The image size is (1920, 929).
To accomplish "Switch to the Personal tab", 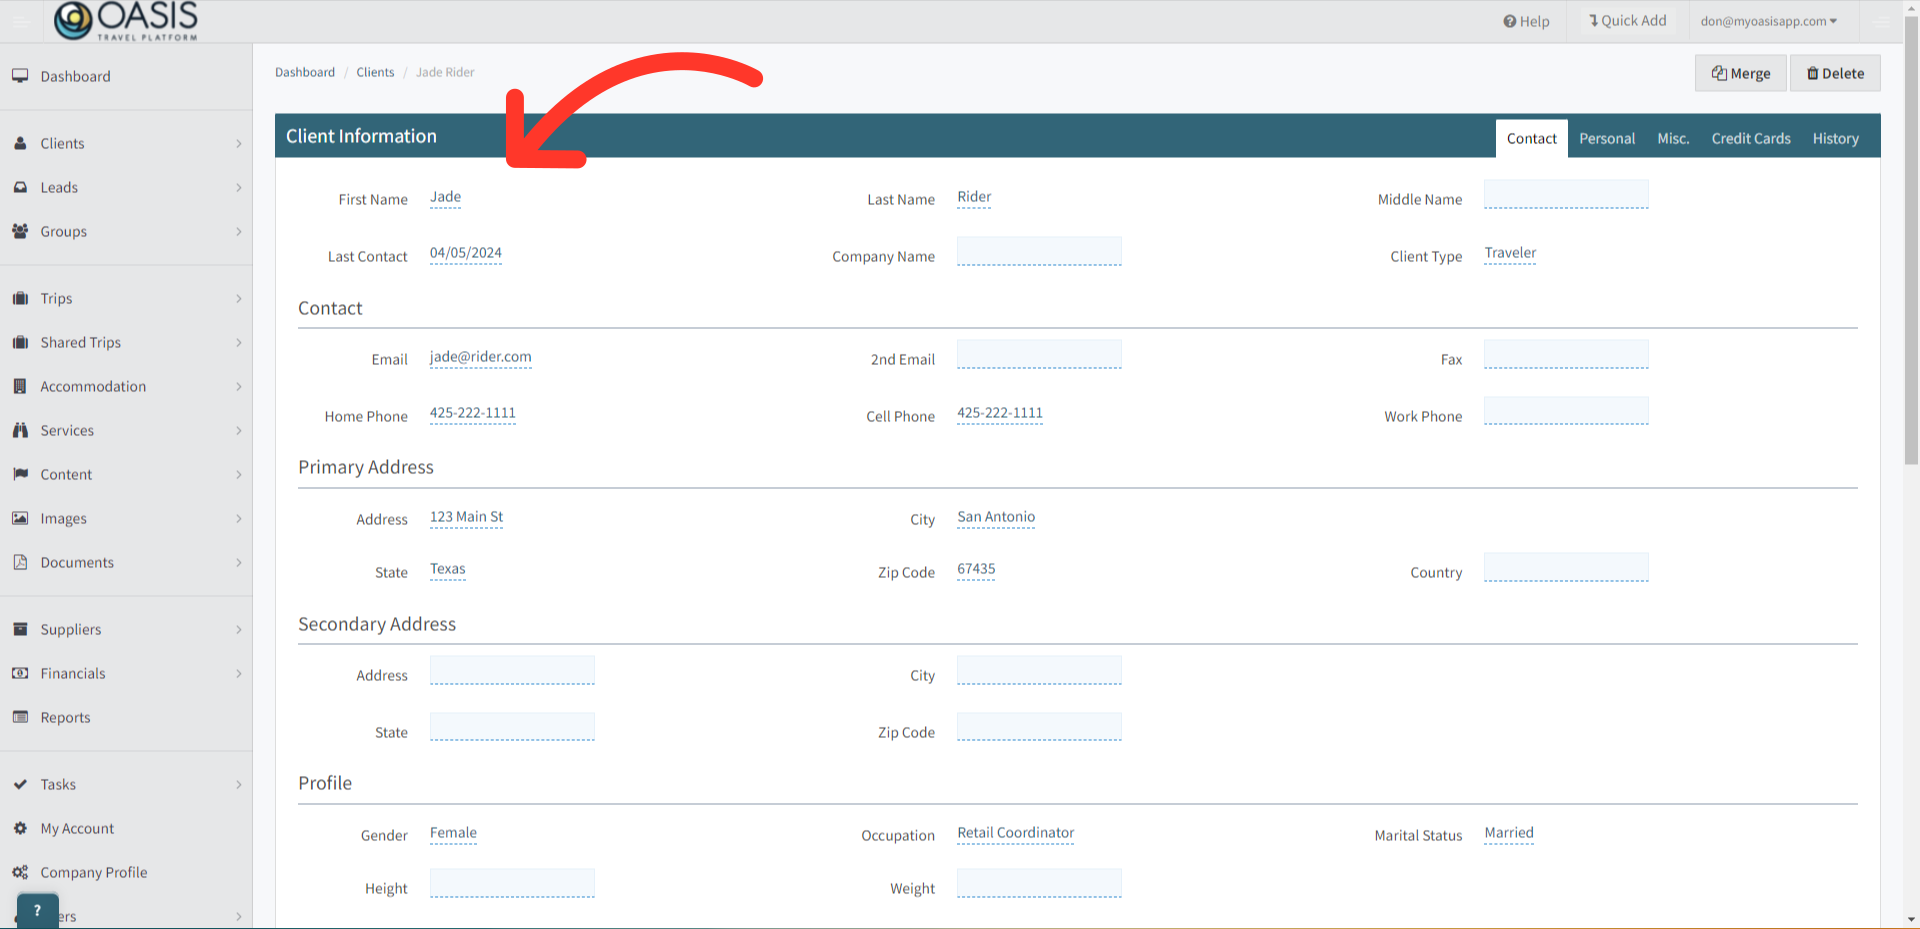I will (x=1607, y=138).
